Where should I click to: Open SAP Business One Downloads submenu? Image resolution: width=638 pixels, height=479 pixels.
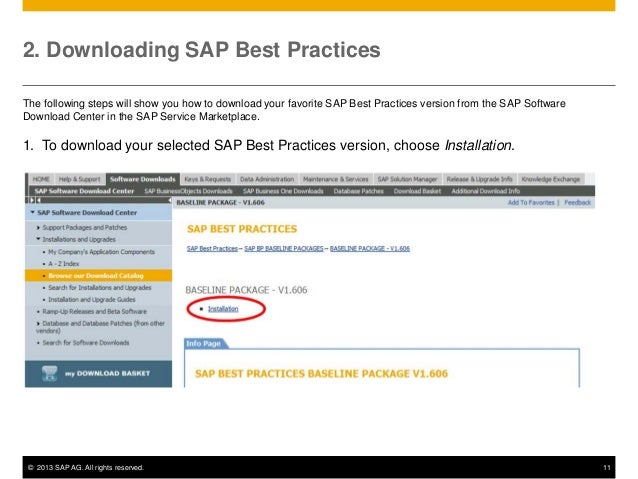point(283,191)
